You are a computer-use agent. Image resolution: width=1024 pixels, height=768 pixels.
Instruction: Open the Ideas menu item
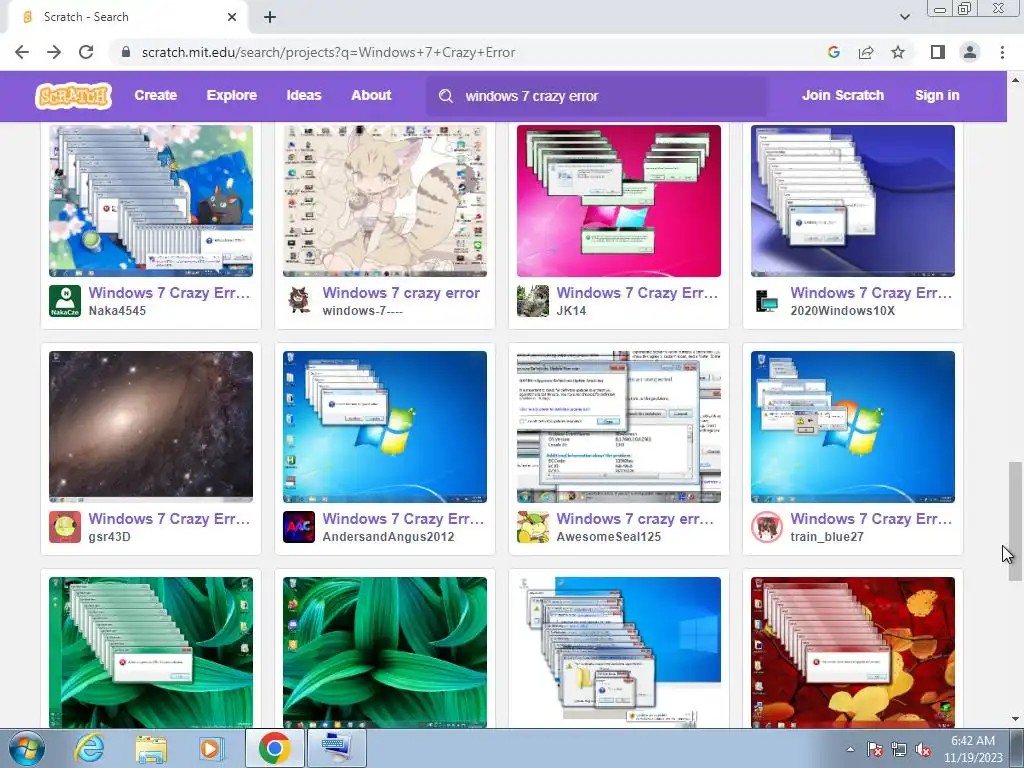click(x=304, y=95)
